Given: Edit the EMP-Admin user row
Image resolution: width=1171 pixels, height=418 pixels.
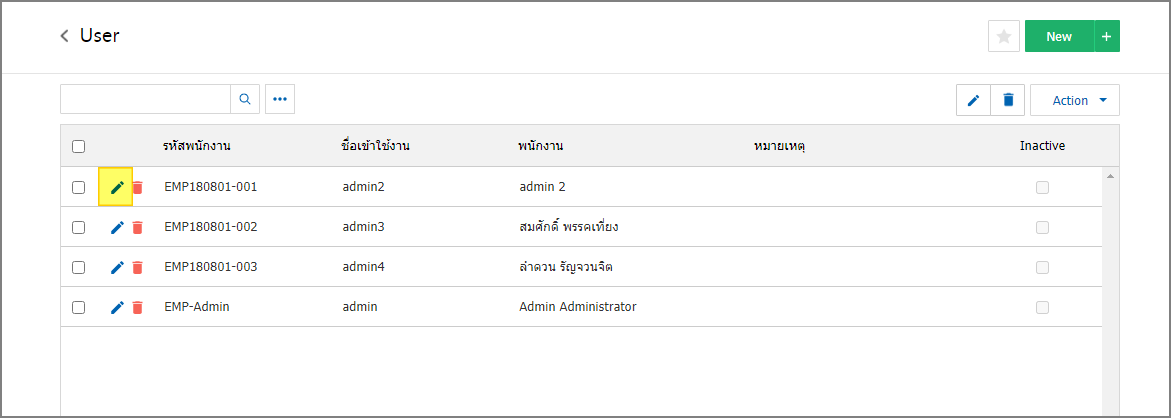Looking at the screenshot, I should pos(117,307).
